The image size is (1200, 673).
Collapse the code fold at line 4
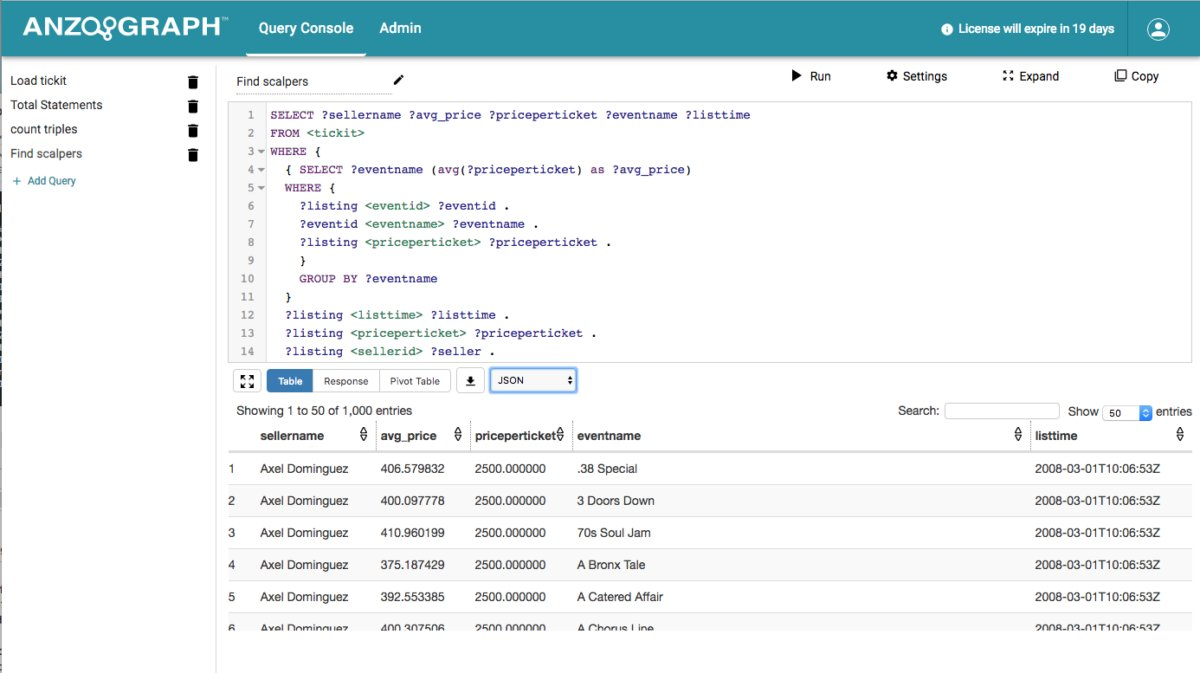(262, 170)
